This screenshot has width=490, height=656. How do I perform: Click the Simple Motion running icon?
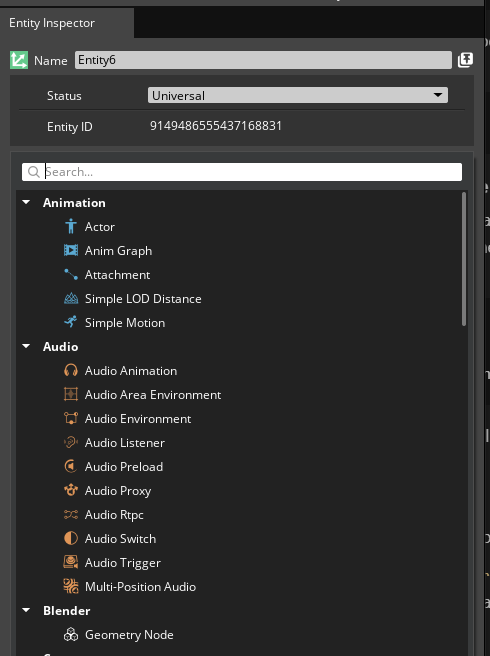[x=71, y=322]
